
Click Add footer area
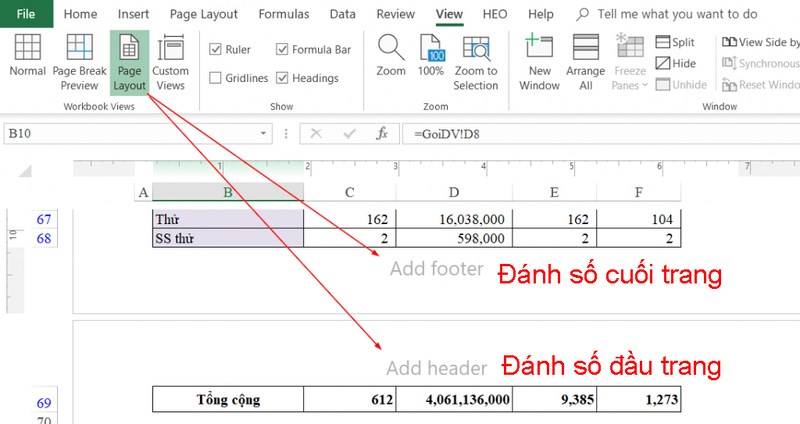click(437, 269)
